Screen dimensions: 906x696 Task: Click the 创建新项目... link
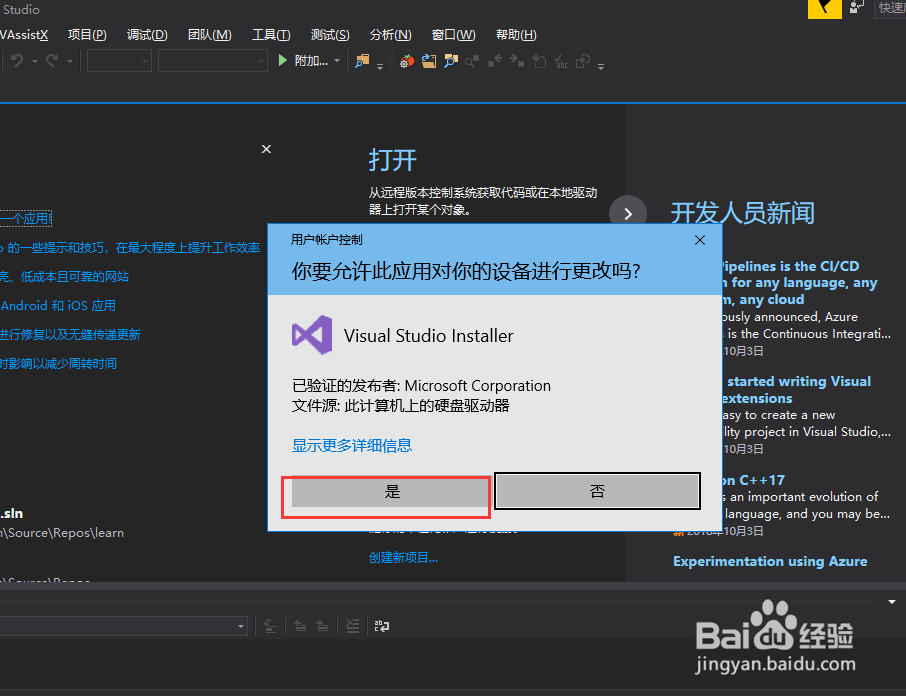[x=403, y=557]
